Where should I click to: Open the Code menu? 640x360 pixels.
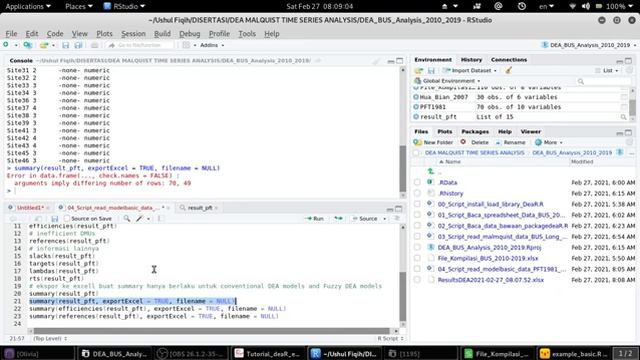[55, 33]
